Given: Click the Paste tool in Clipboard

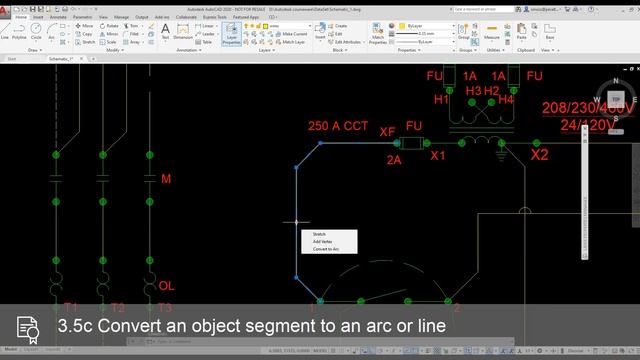Looking at the screenshot, I should pyautogui.click(x=521, y=31).
